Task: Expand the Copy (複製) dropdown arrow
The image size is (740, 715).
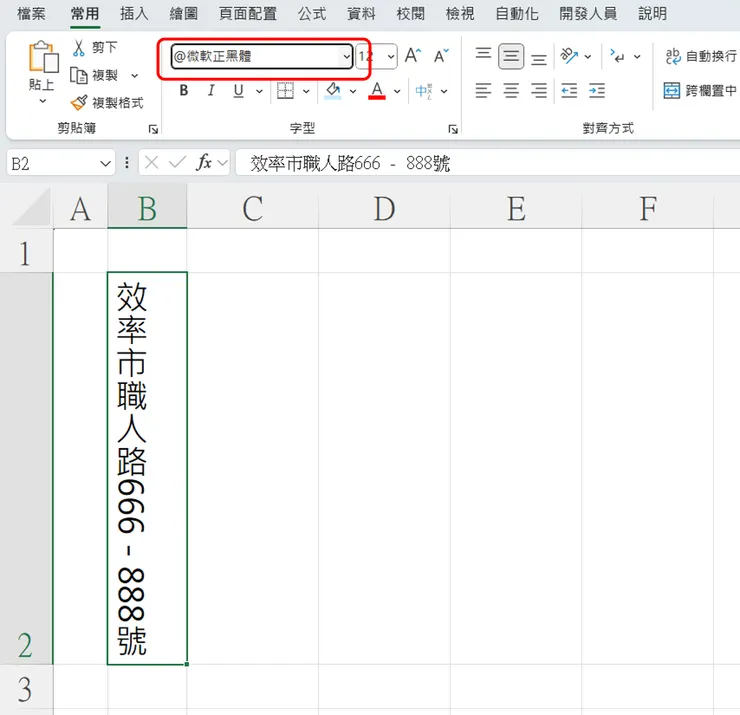Action: 135,76
